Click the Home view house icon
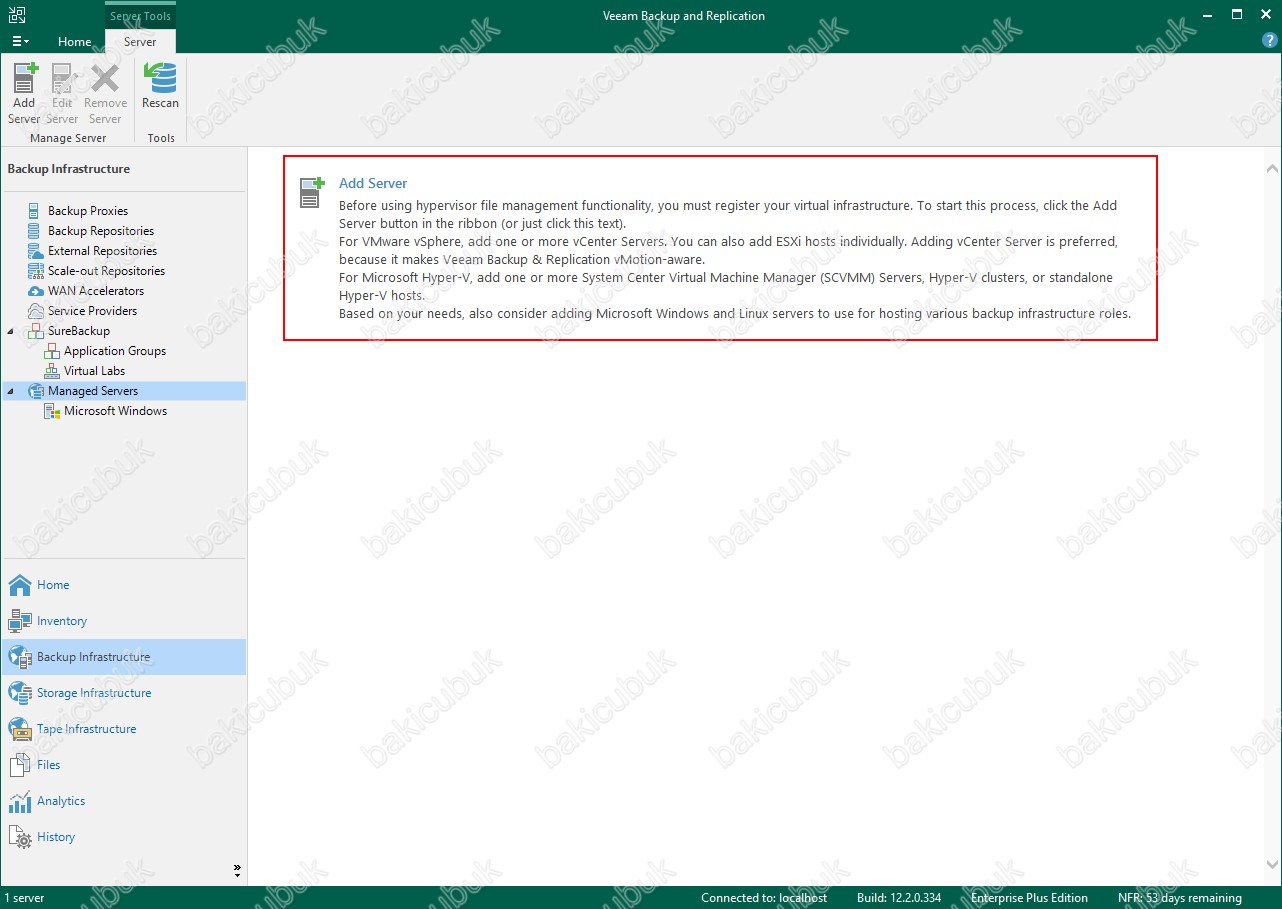The image size is (1282, 909). click(x=20, y=585)
